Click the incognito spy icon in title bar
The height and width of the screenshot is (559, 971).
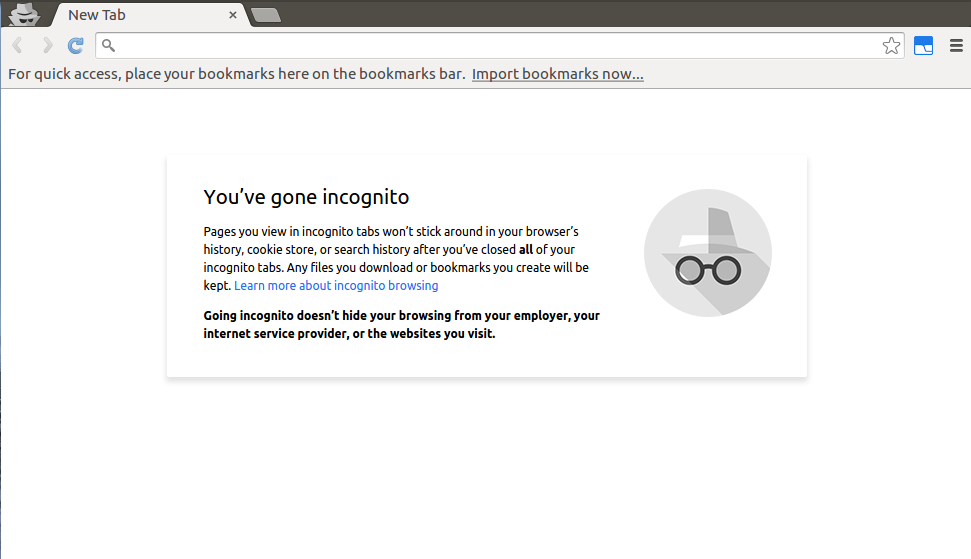[x=25, y=14]
